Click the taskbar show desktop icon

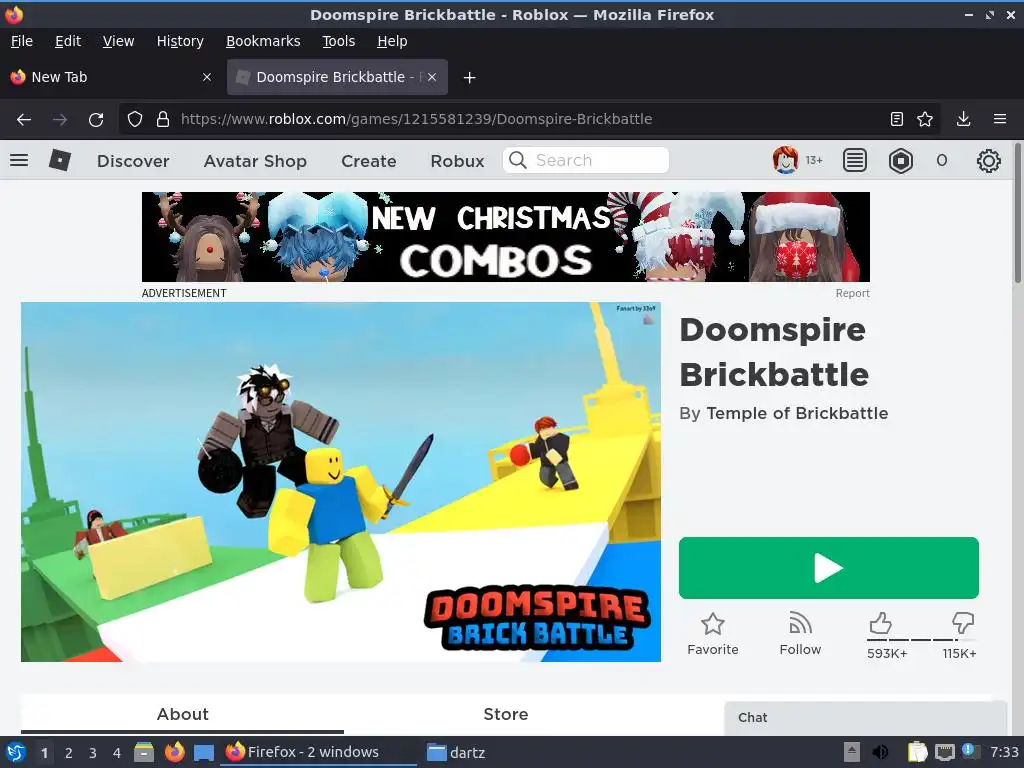204,752
